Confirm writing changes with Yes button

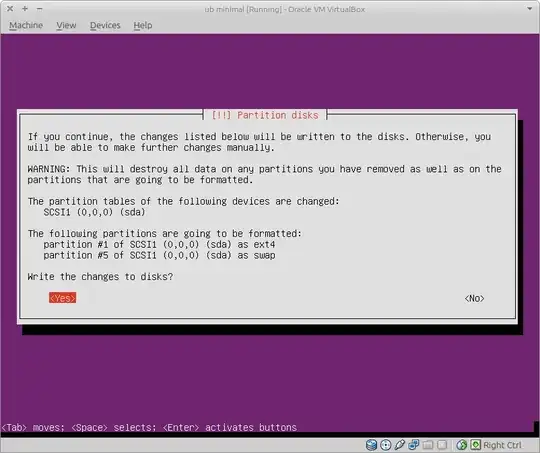click(x=62, y=298)
